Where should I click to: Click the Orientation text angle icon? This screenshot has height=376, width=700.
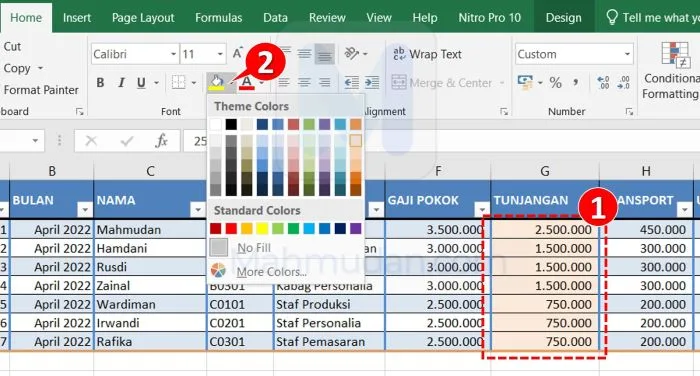coord(352,54)
